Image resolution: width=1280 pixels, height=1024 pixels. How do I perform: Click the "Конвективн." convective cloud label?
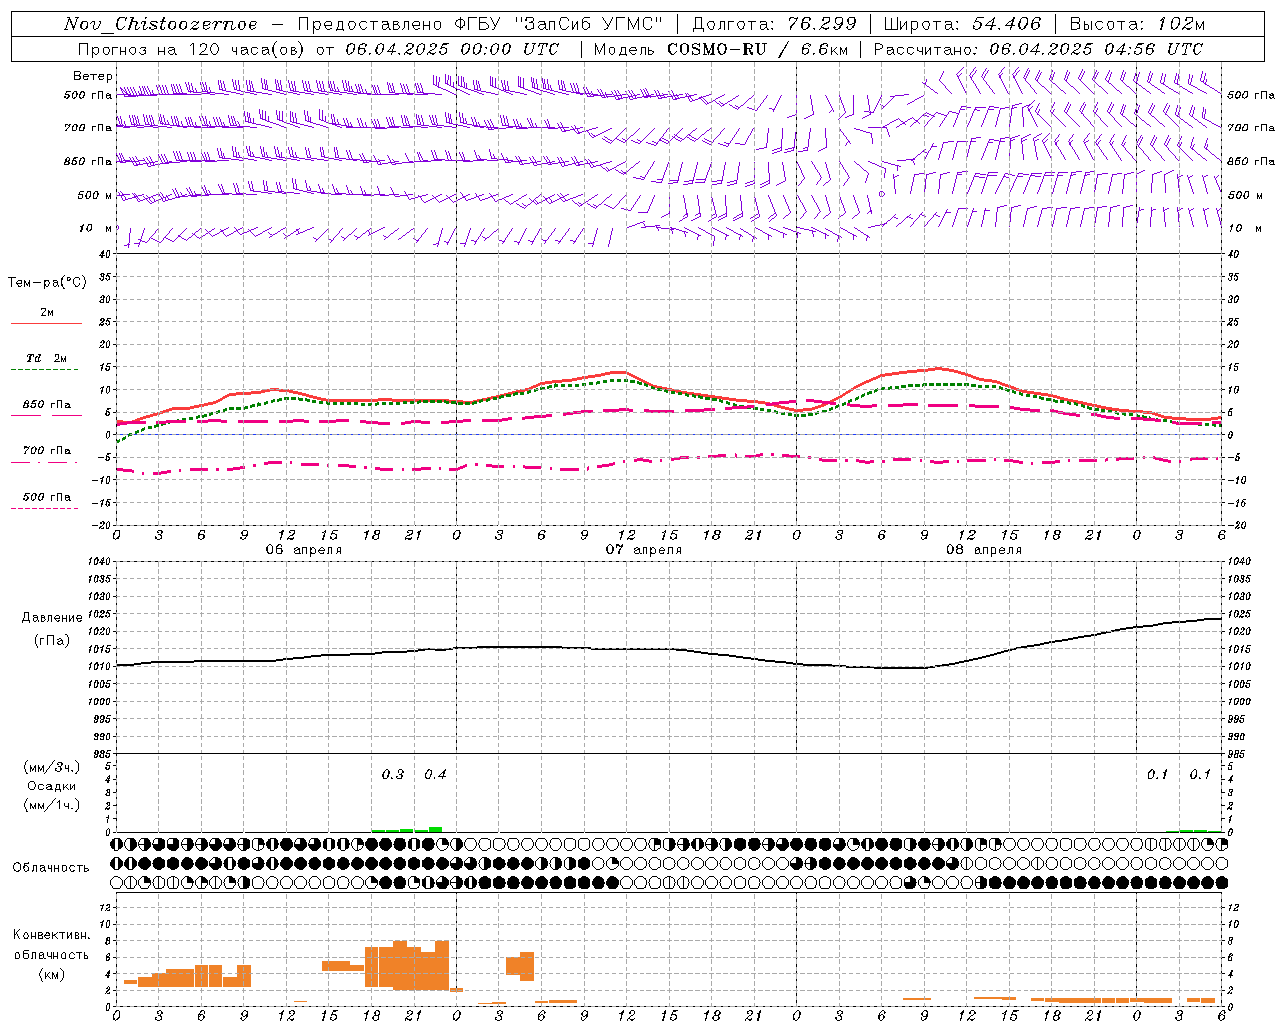pos(52,935)
